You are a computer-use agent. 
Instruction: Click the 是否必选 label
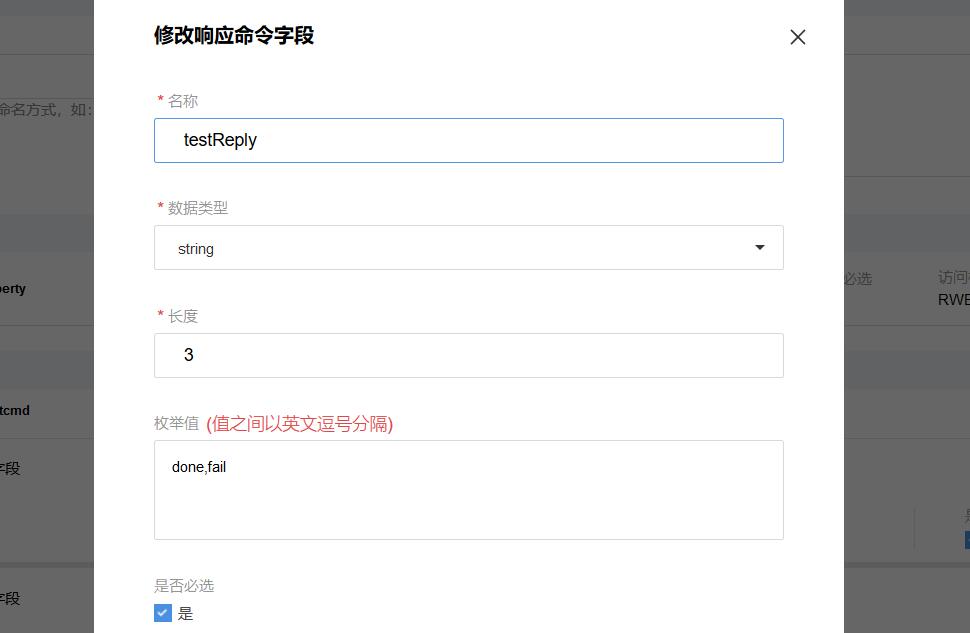coord(184,586)
